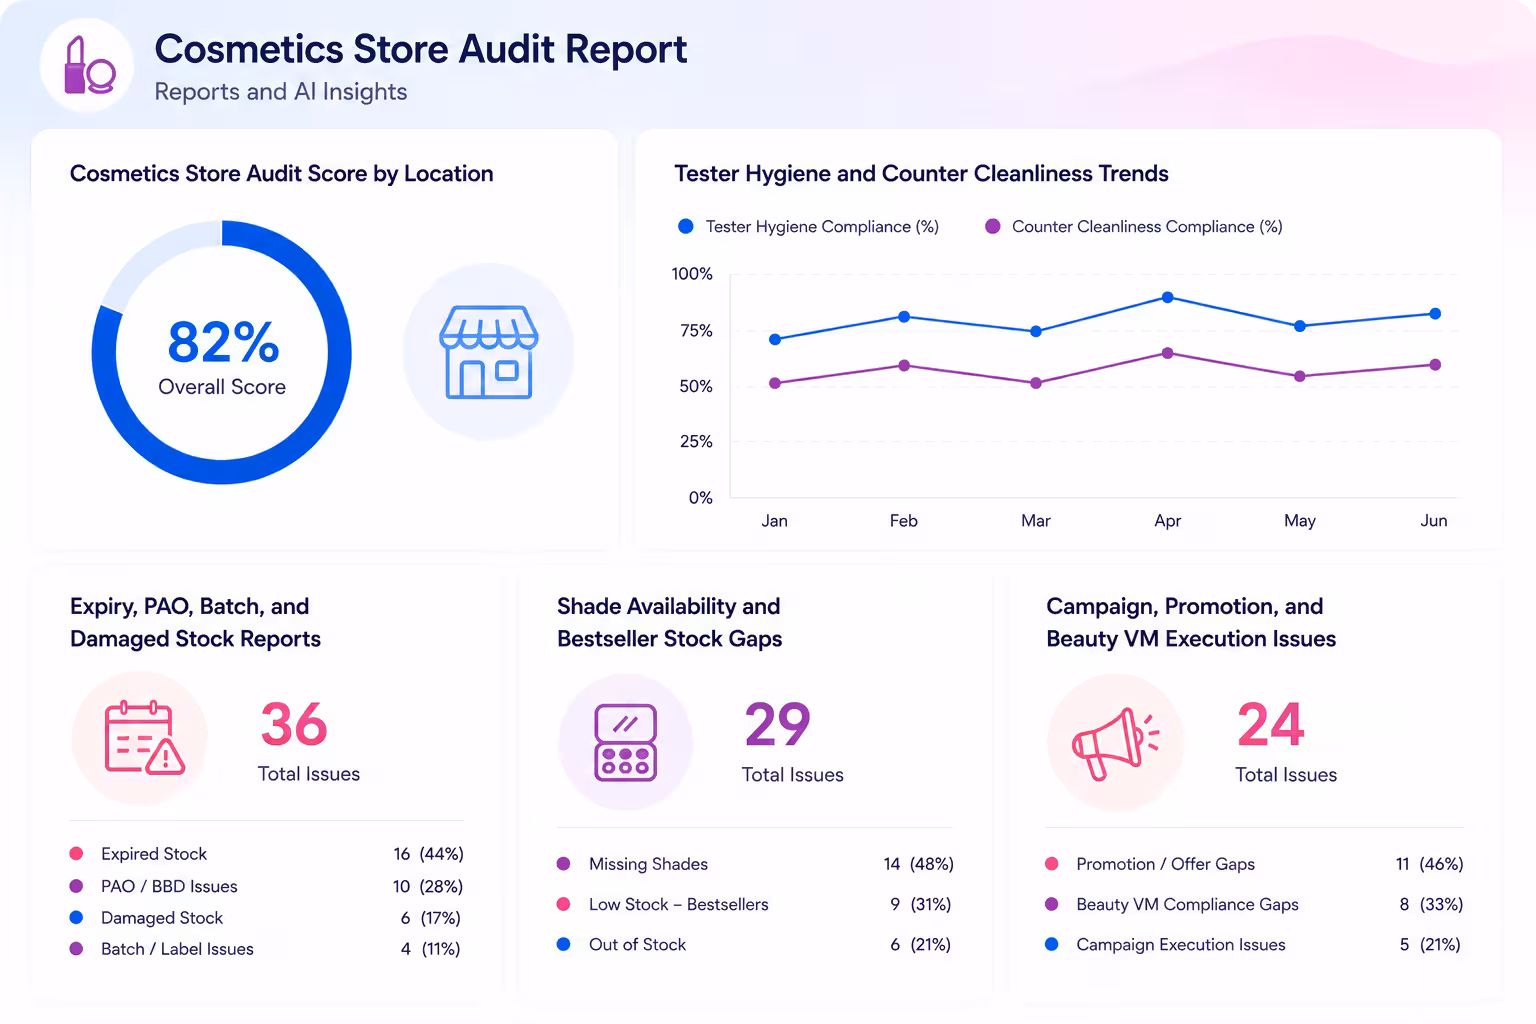Click the Apr label on the x-axis
The height and width of the screenshot is (1024, 1536).
pyautogui.click(x=1168, y=521)
